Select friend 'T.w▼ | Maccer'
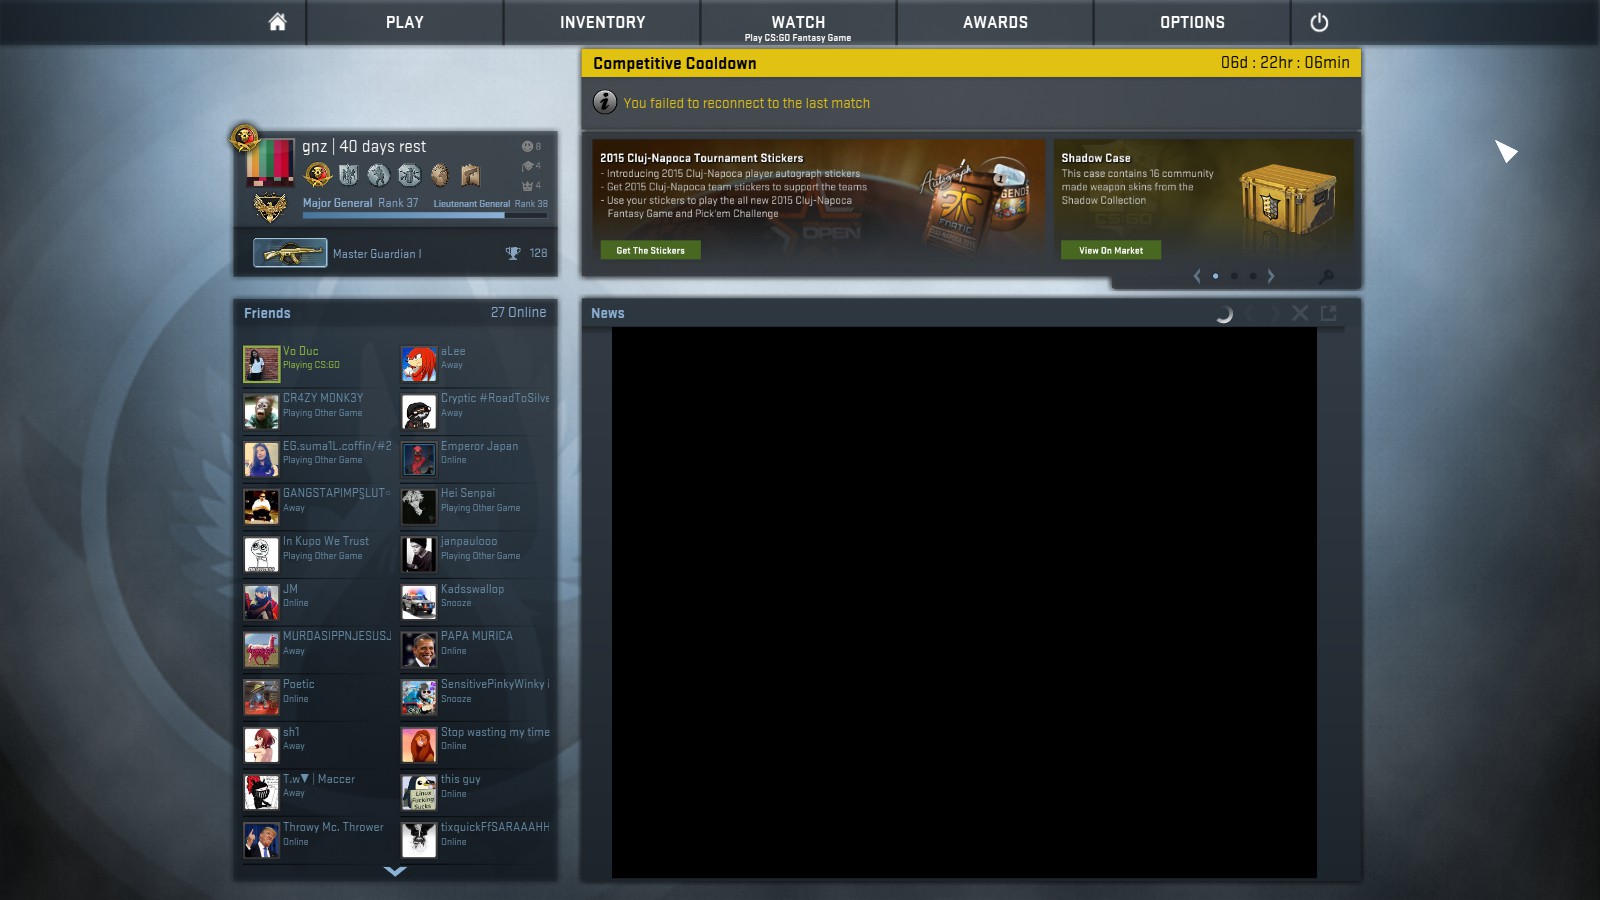Viewport: 1600px width, 900px height. pyautogui.click(x=318, y=792)
